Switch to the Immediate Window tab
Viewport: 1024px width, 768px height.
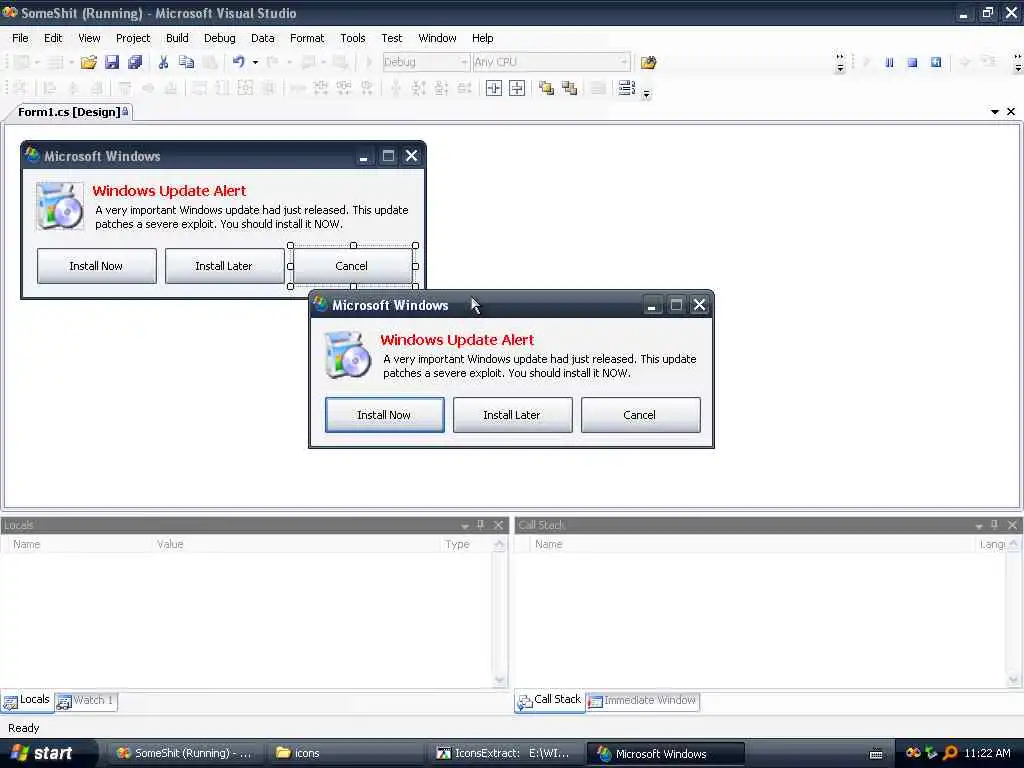coord(643,701)
